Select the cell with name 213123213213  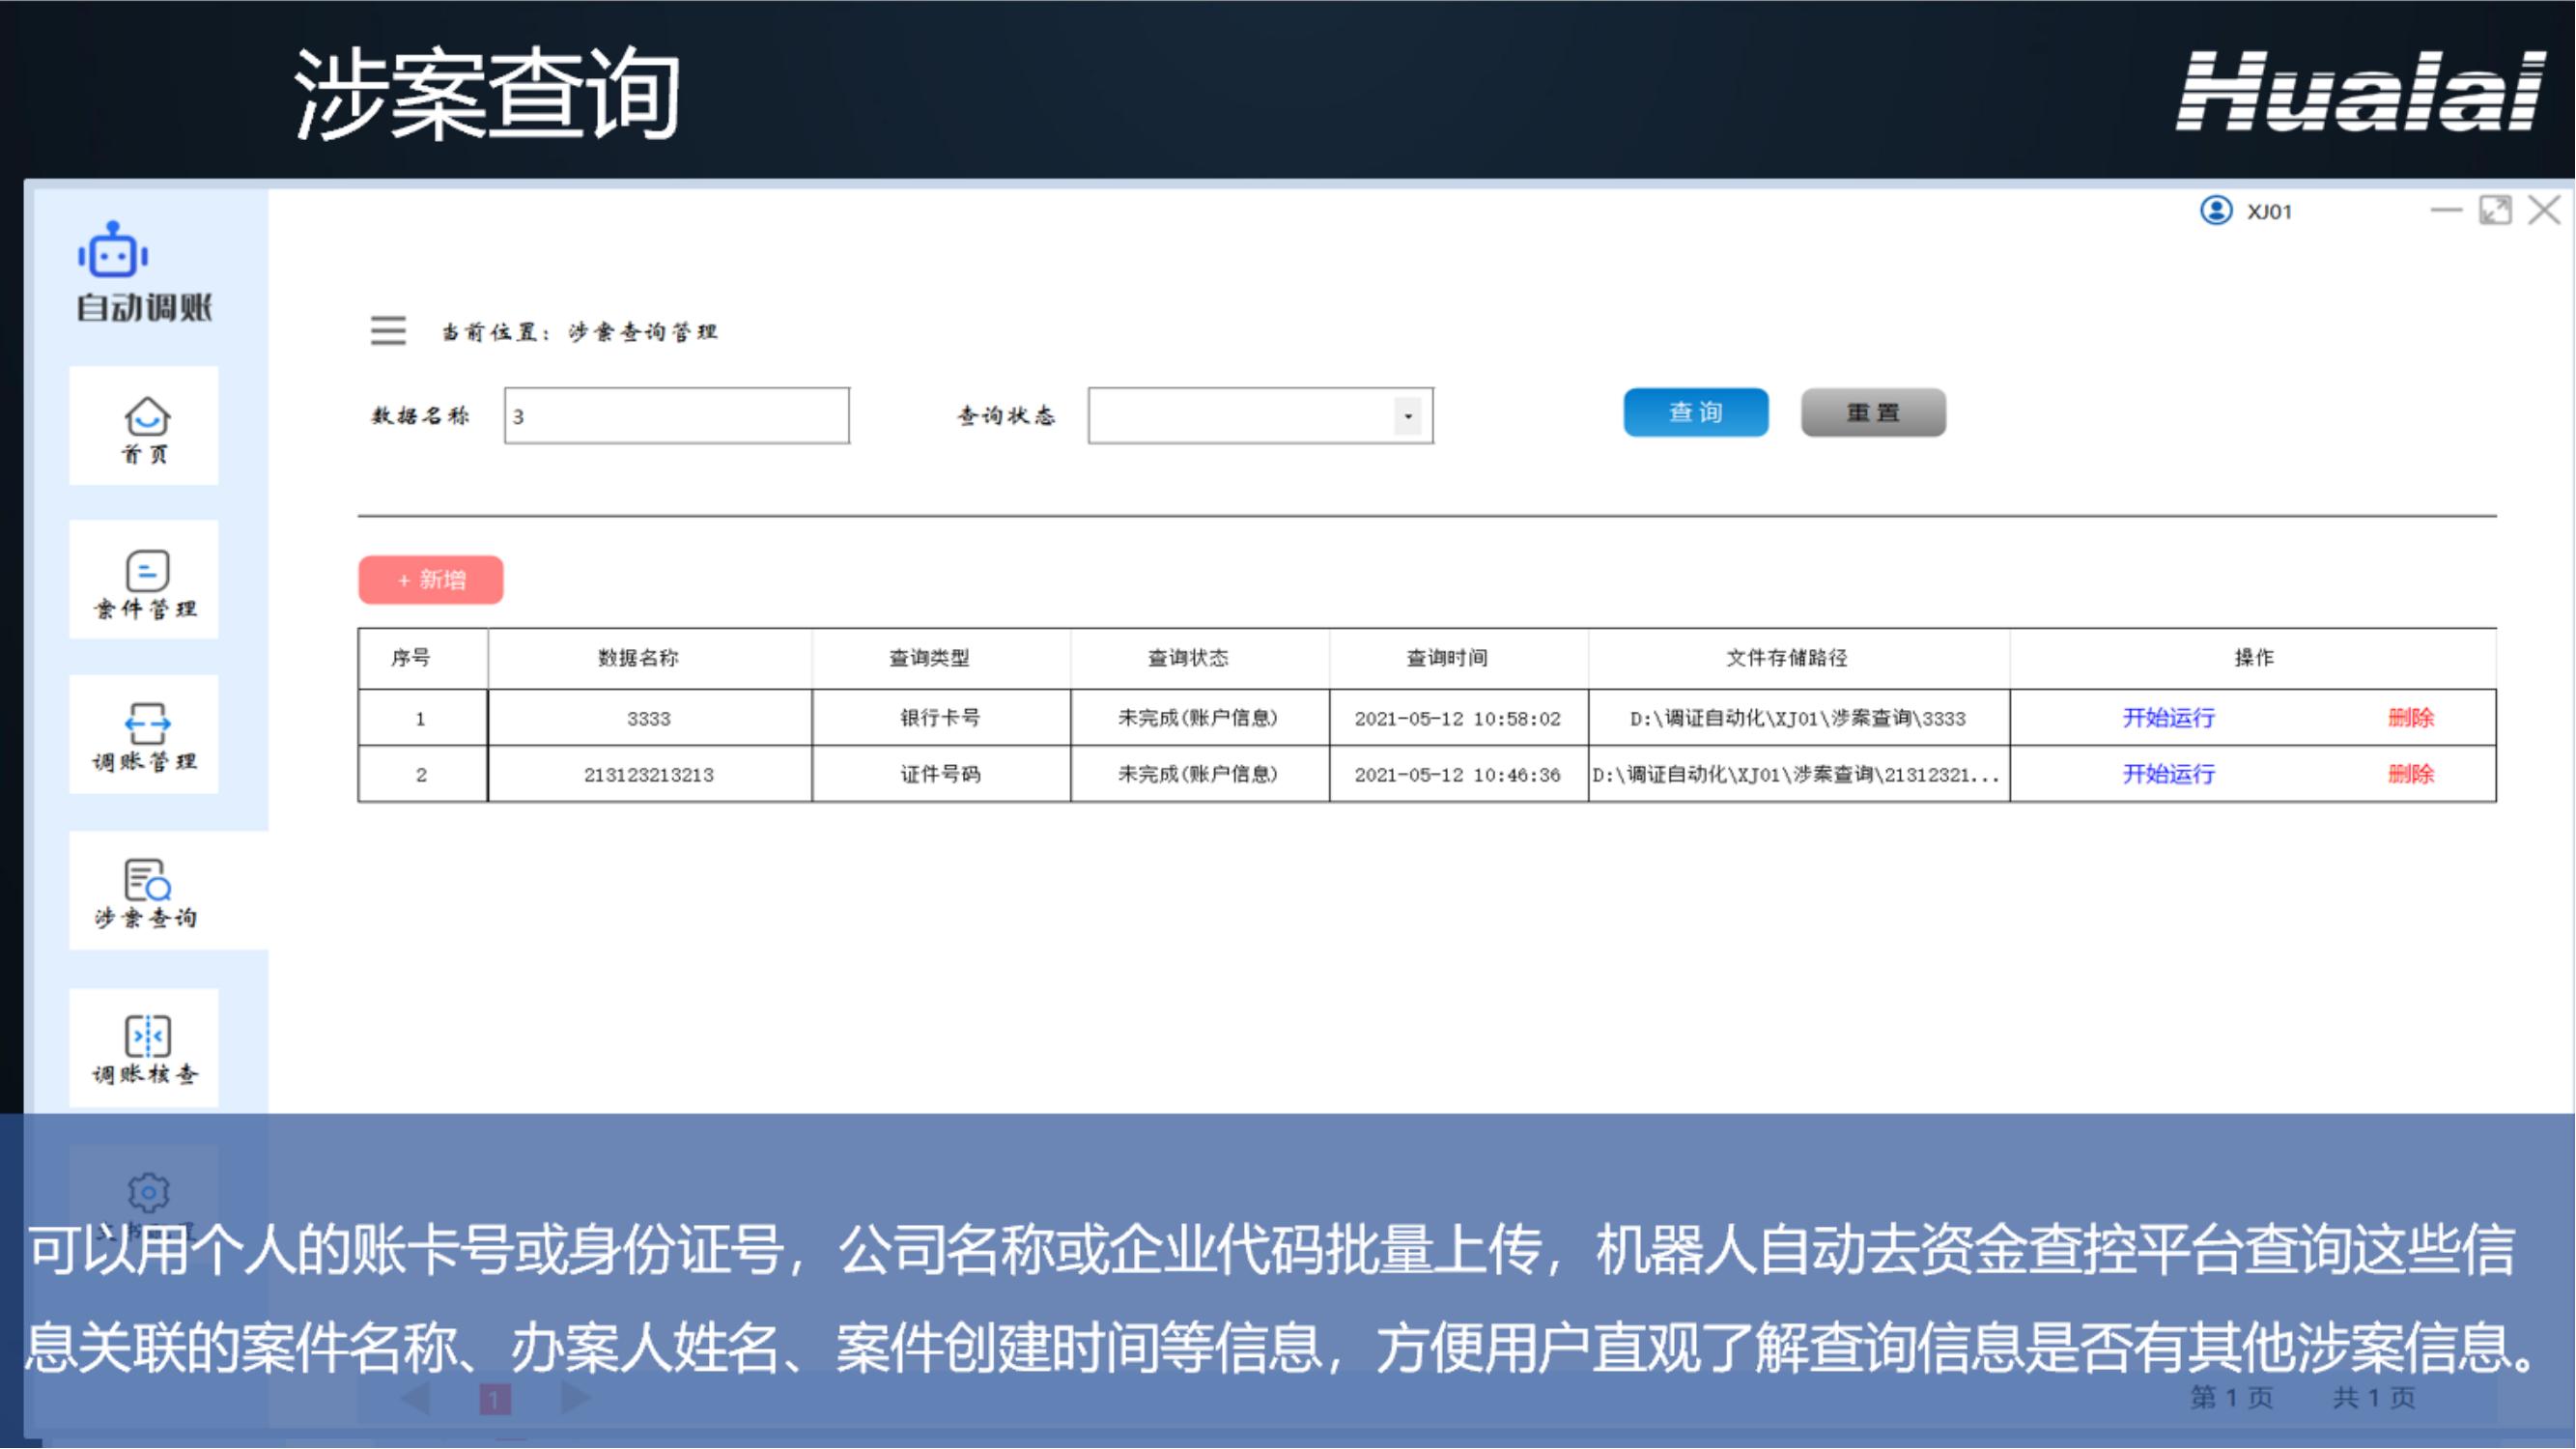click(x=649, y=775)
